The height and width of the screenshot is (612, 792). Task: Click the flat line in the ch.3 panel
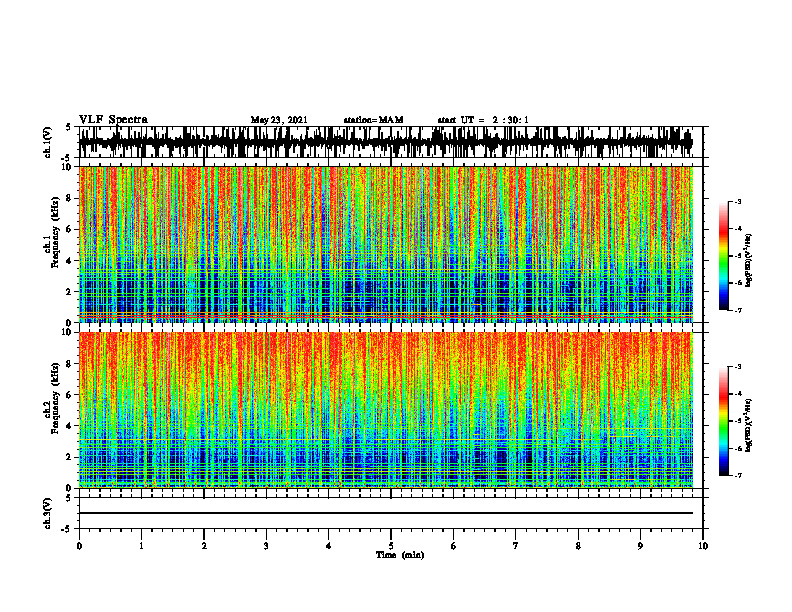tap(385, 513)
